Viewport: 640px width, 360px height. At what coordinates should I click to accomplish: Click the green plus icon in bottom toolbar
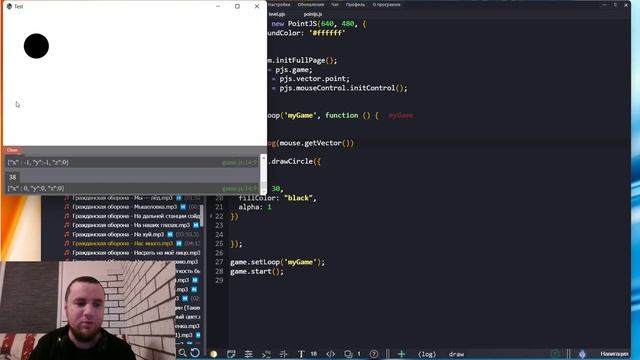401,354
